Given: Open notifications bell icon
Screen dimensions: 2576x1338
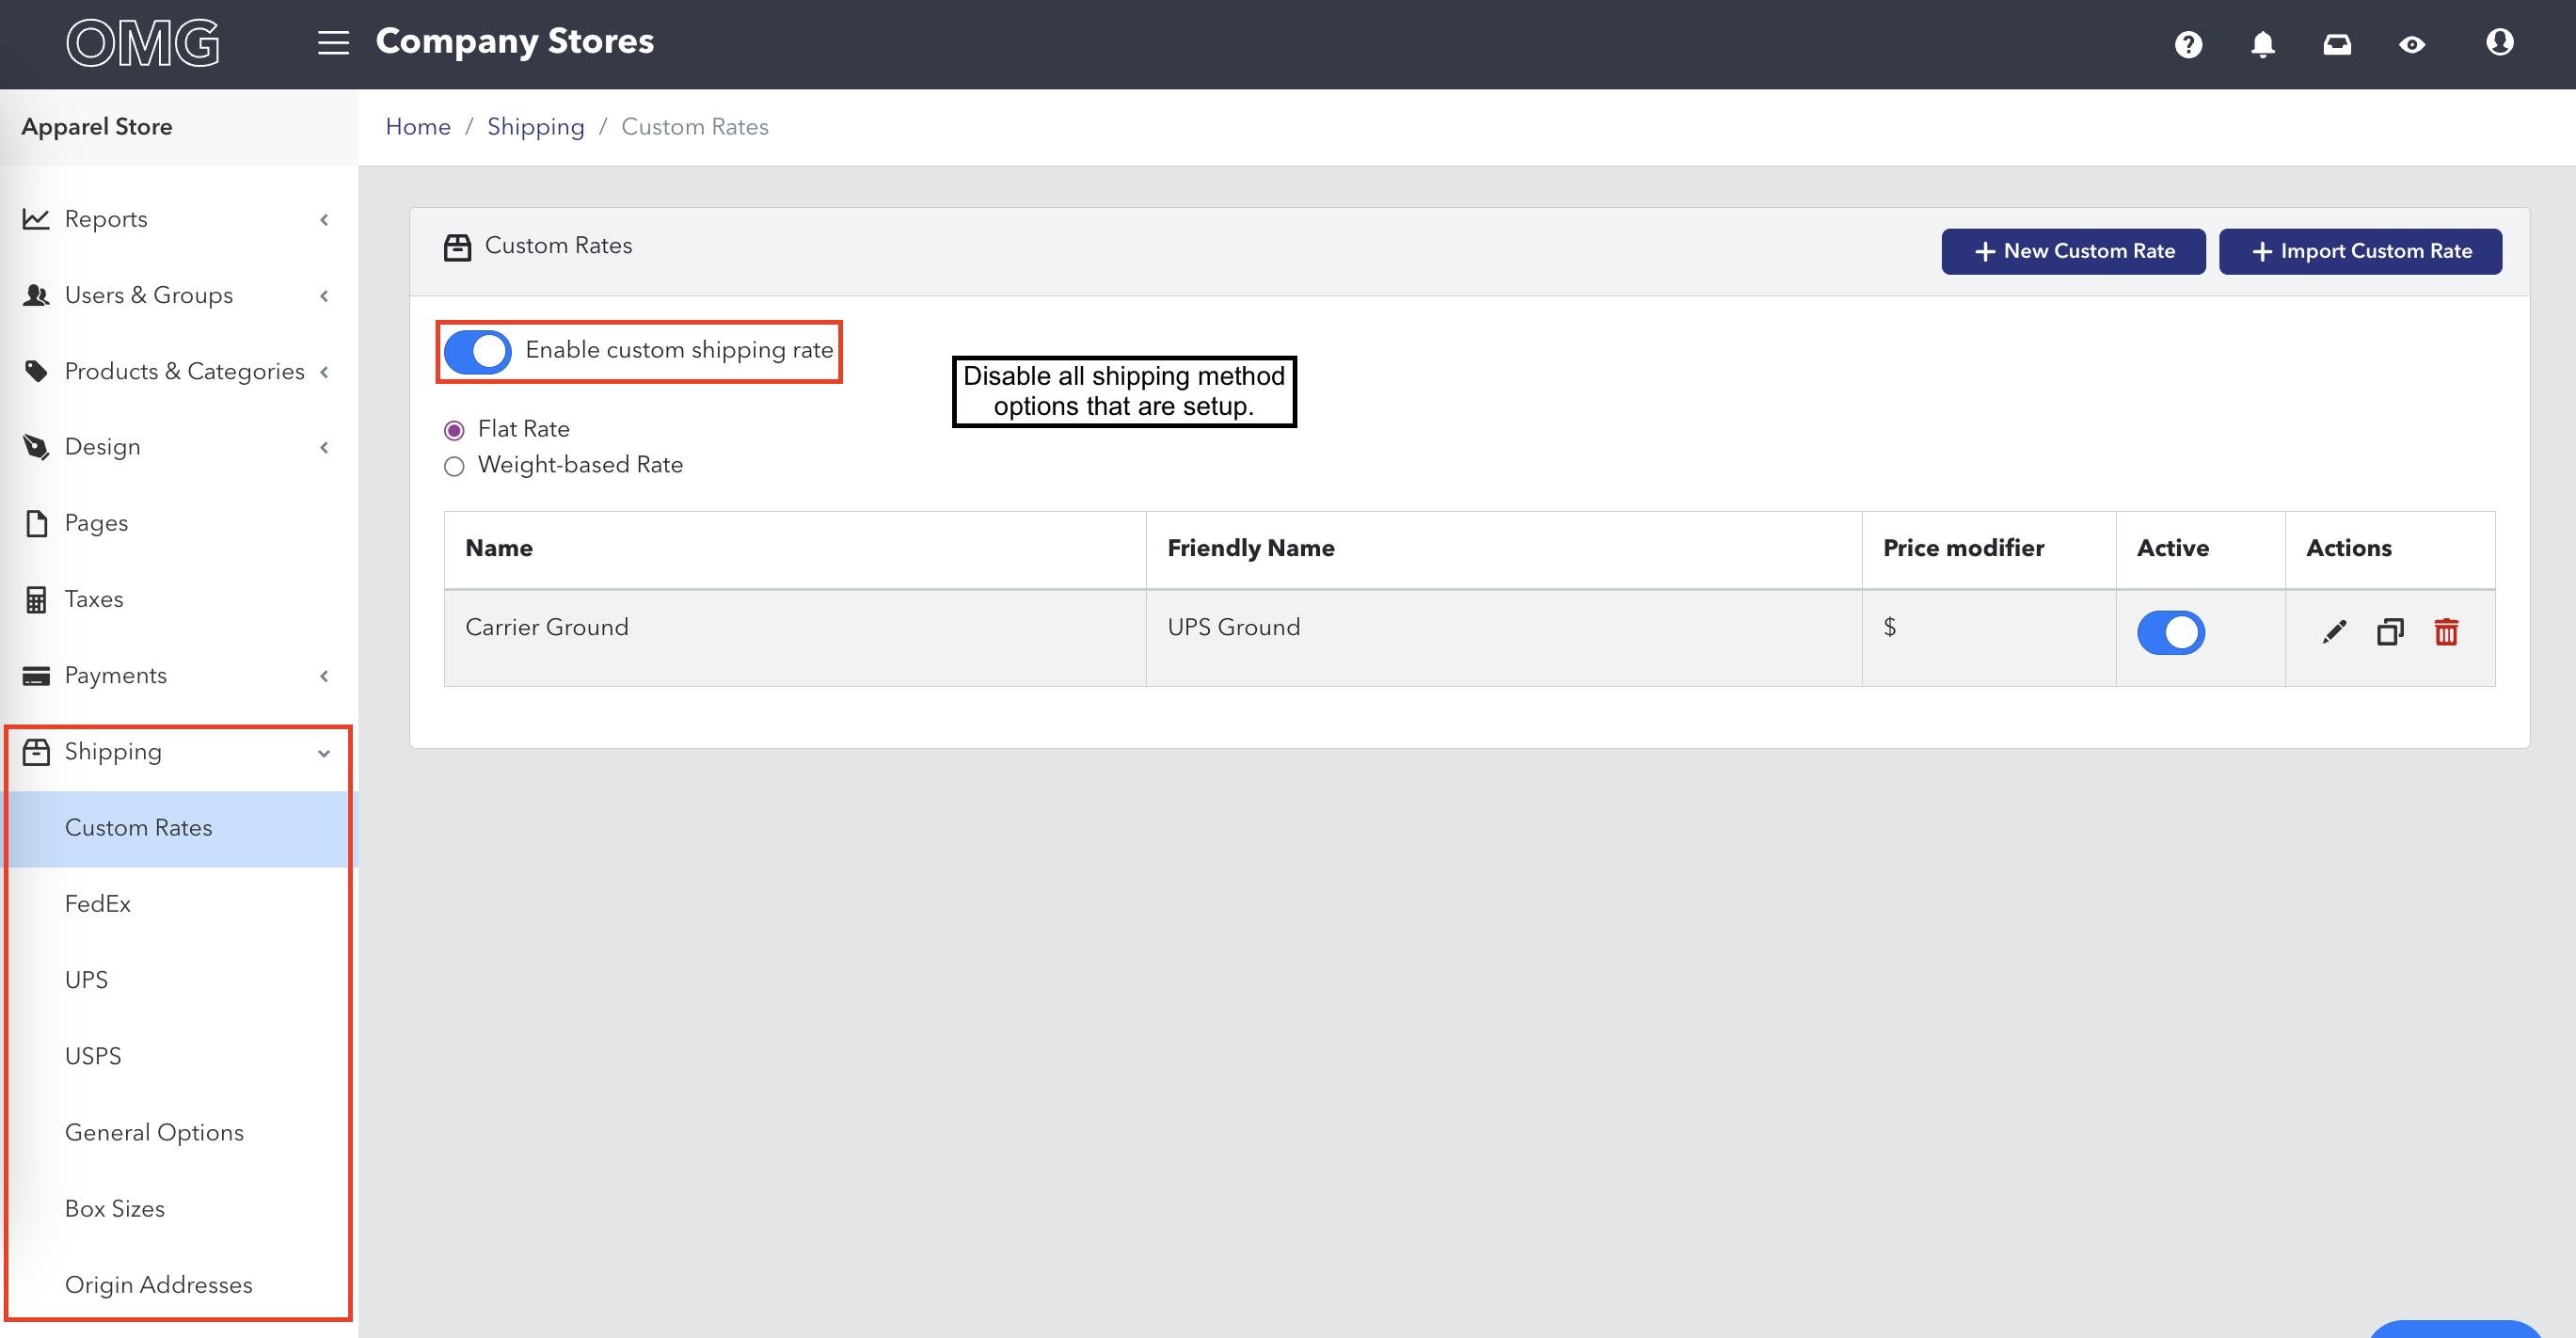Looking at the screenshot, I should tap(2262, 44).
